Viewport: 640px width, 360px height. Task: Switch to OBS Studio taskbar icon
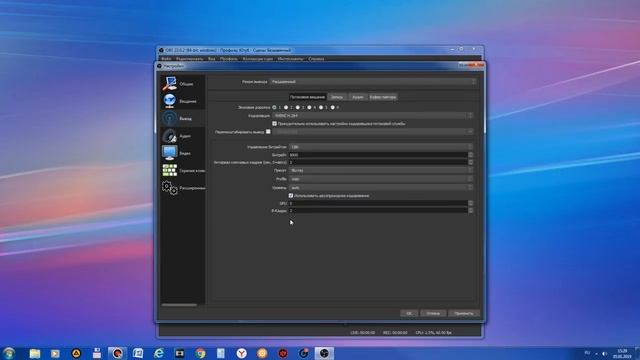pos(324,353)
